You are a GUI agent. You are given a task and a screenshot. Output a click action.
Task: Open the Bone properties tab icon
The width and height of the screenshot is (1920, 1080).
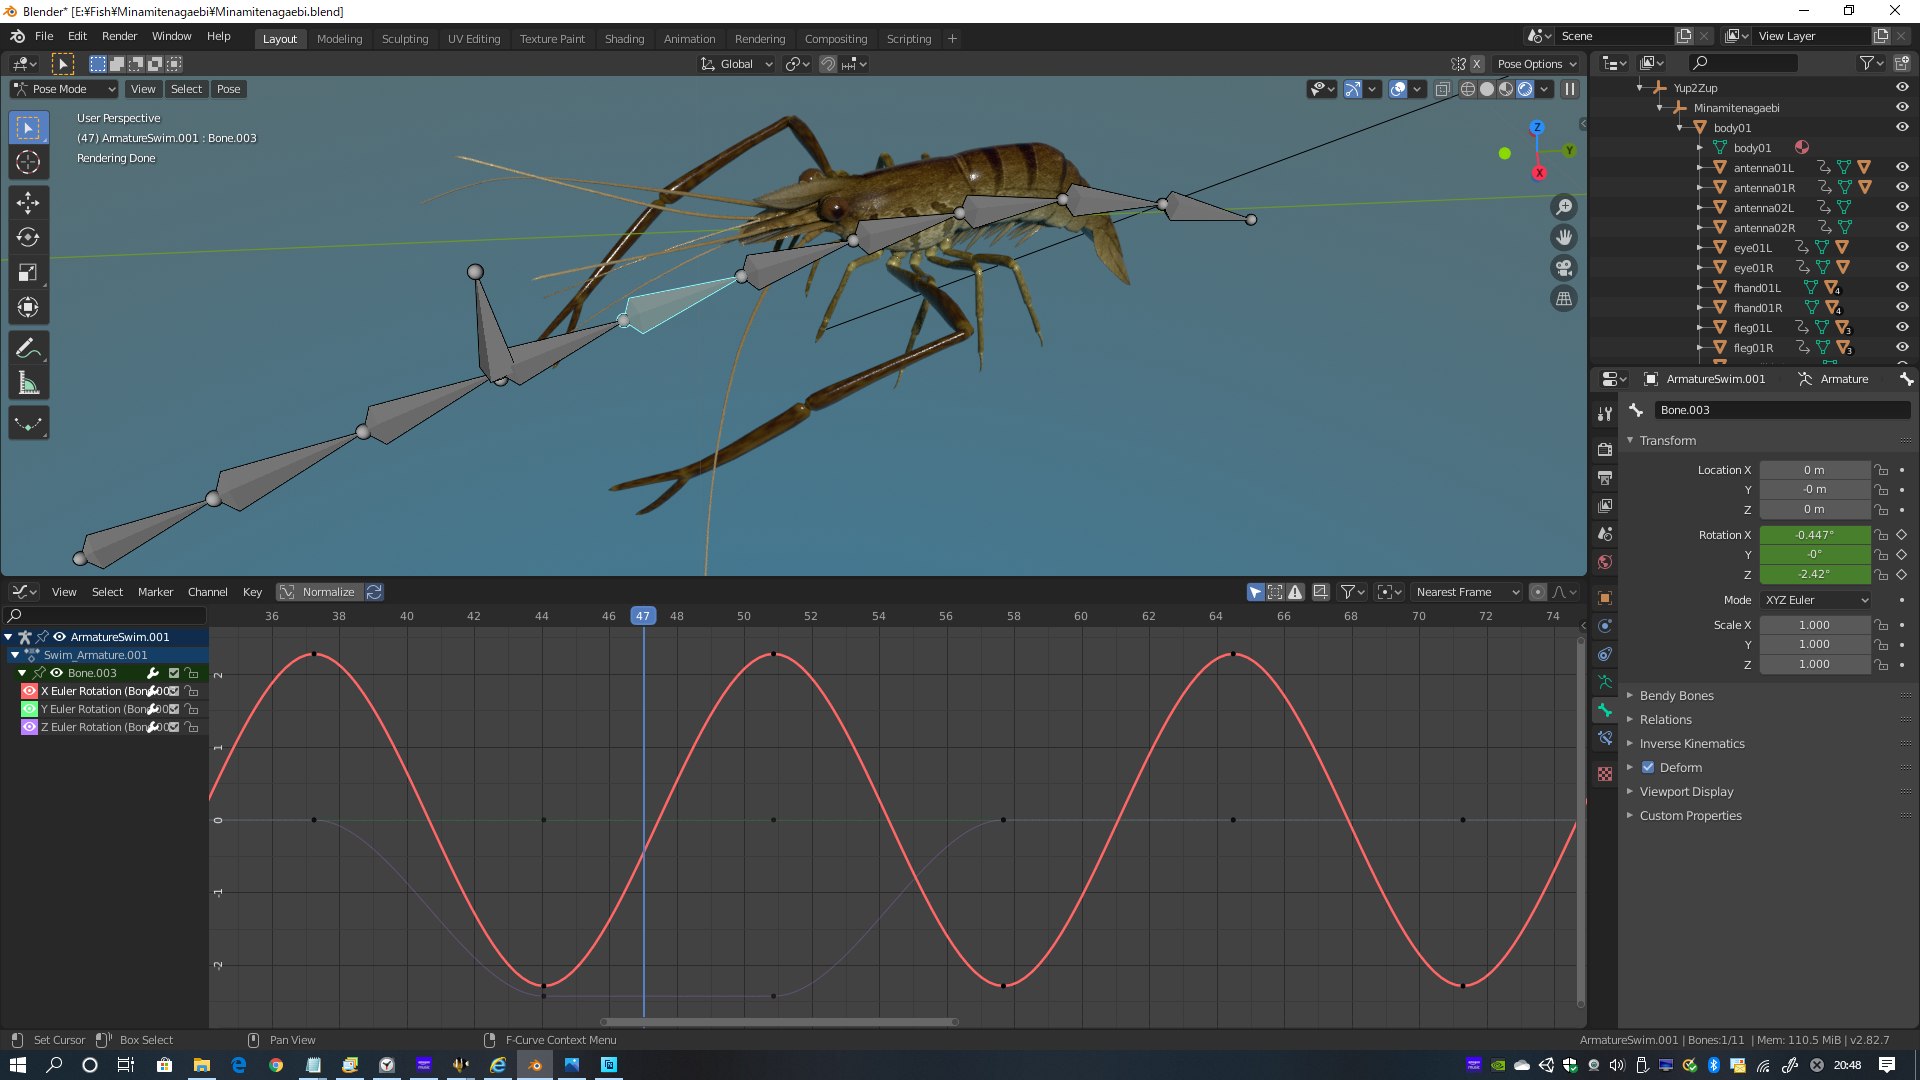pos(1605,710)
